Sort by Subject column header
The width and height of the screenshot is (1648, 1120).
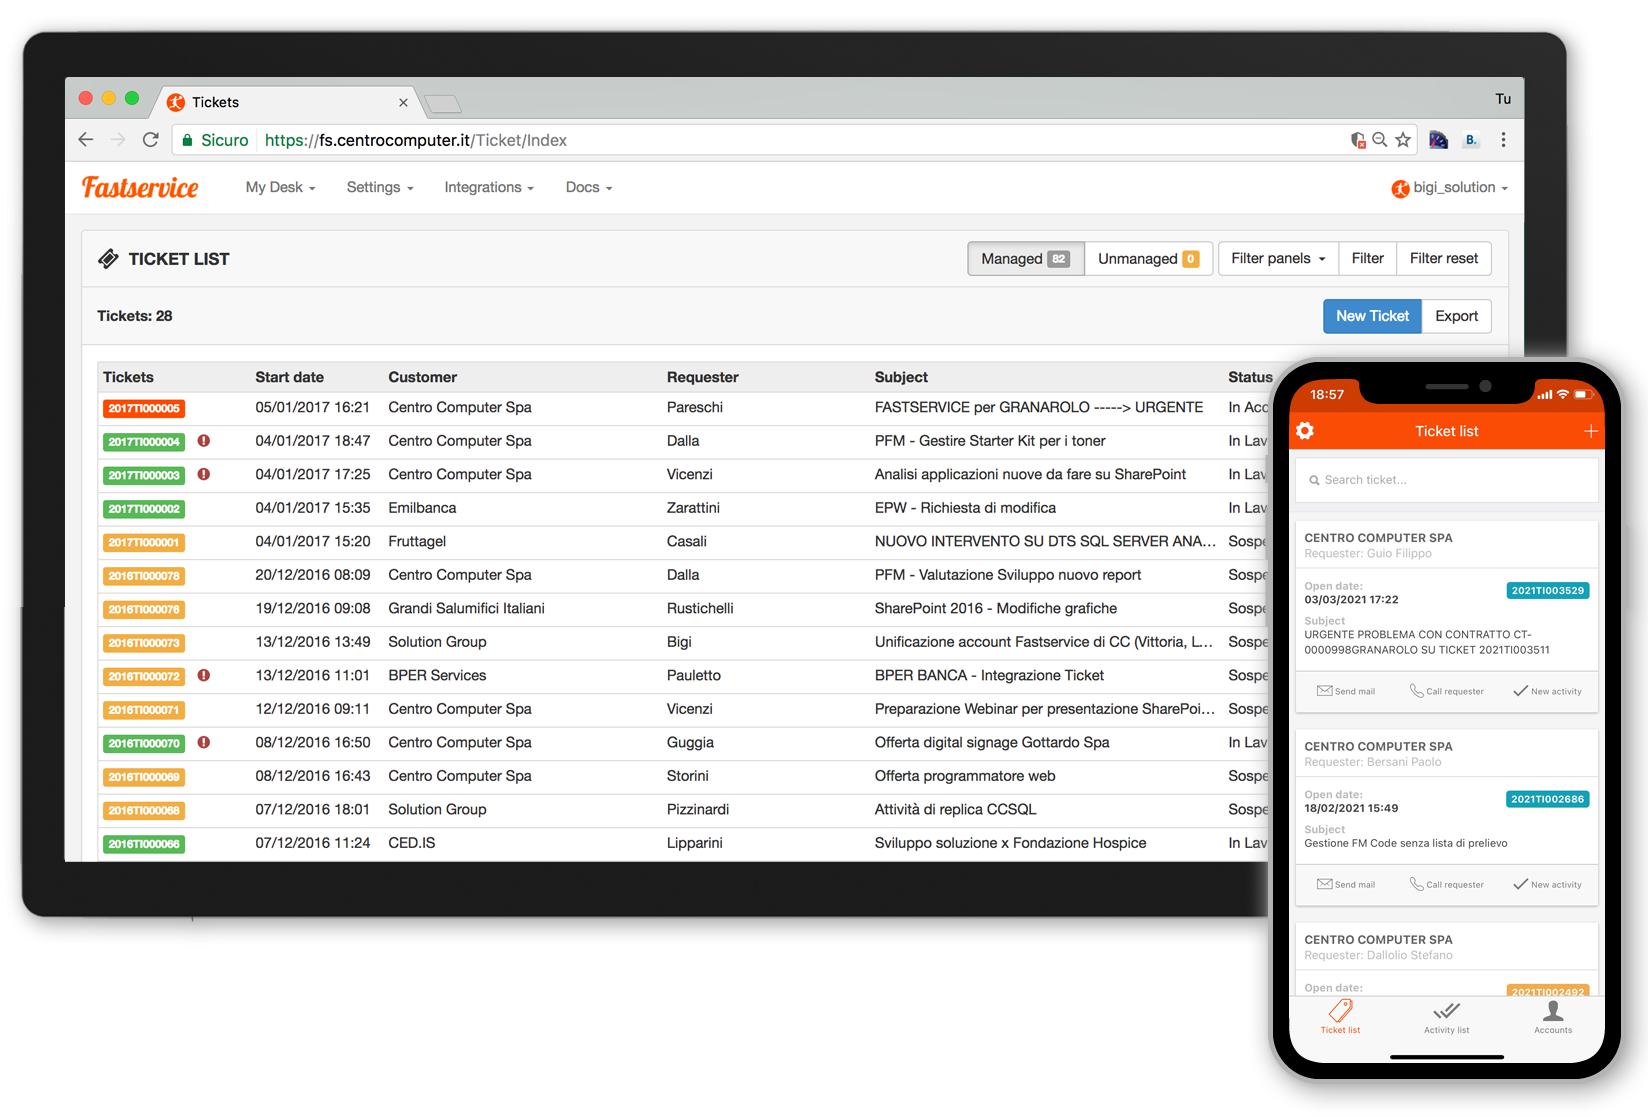pyautogui.click(x=901, y=377)
